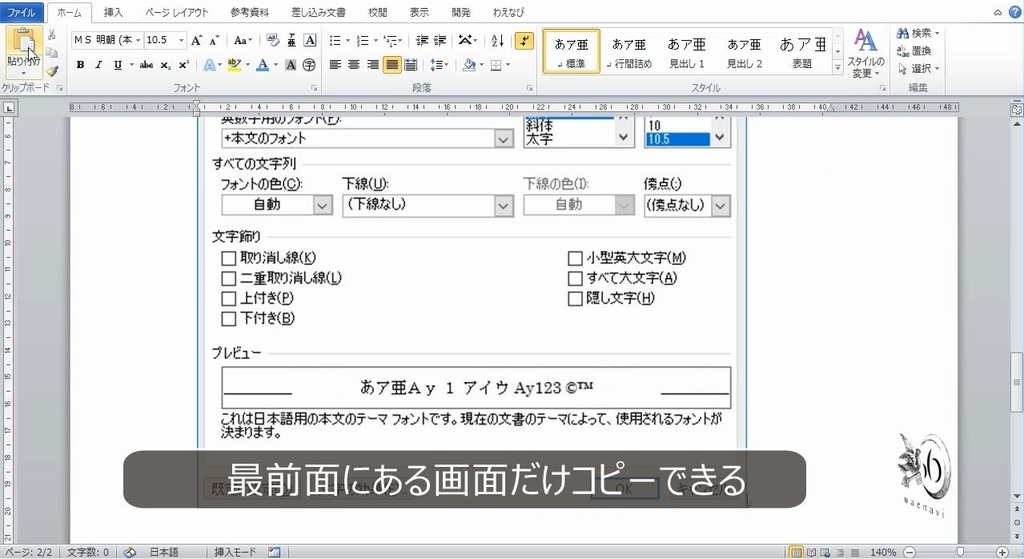Grow font size with larger A
The width and height of the screenshot is (1024, 559).
[x=197, y=40]
